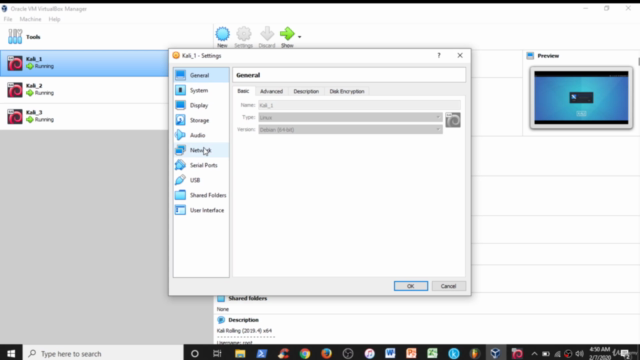640x360 pixels.
Task: Open the Shared Folders settings category
Action: (201, 195)
